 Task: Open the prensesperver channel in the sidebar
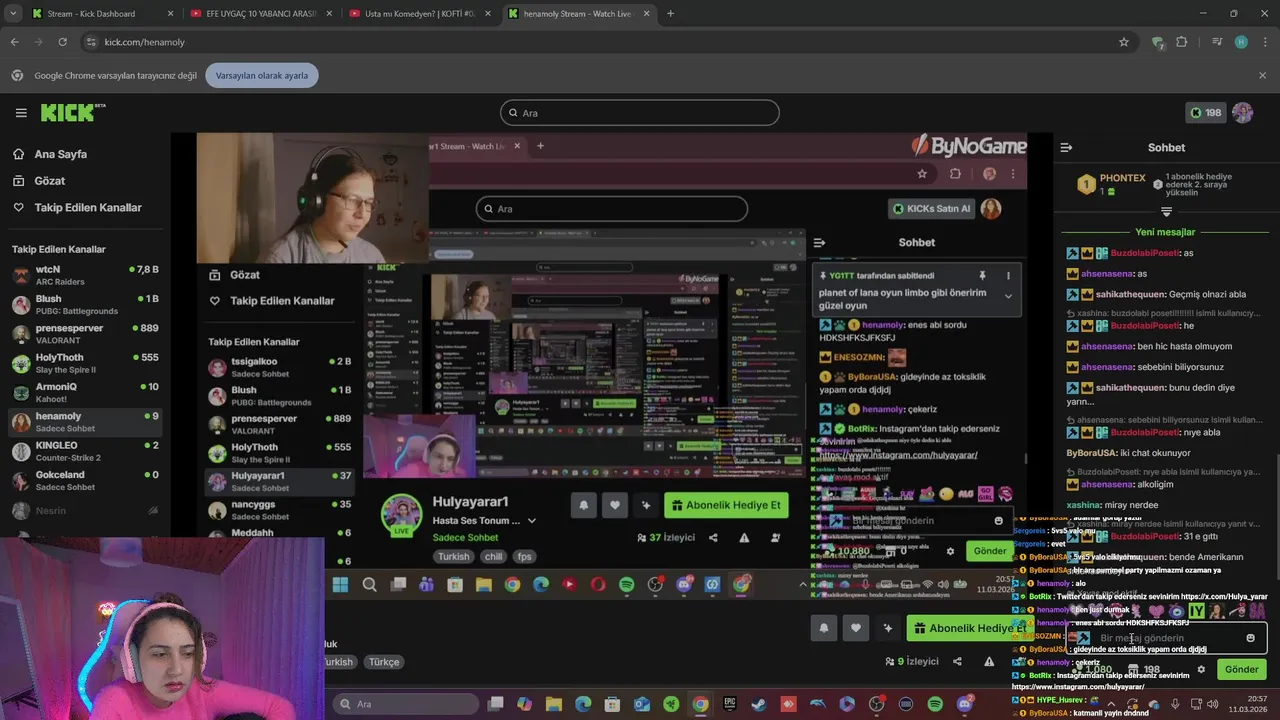click(x=85, y=334)
